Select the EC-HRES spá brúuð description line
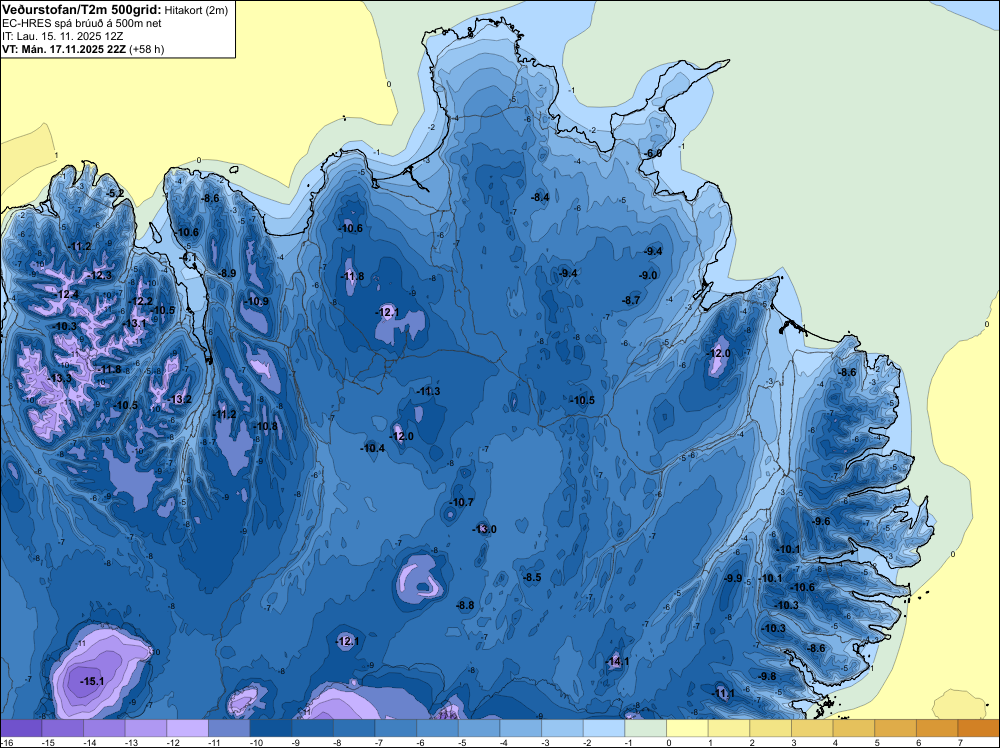 click(82, 24)
